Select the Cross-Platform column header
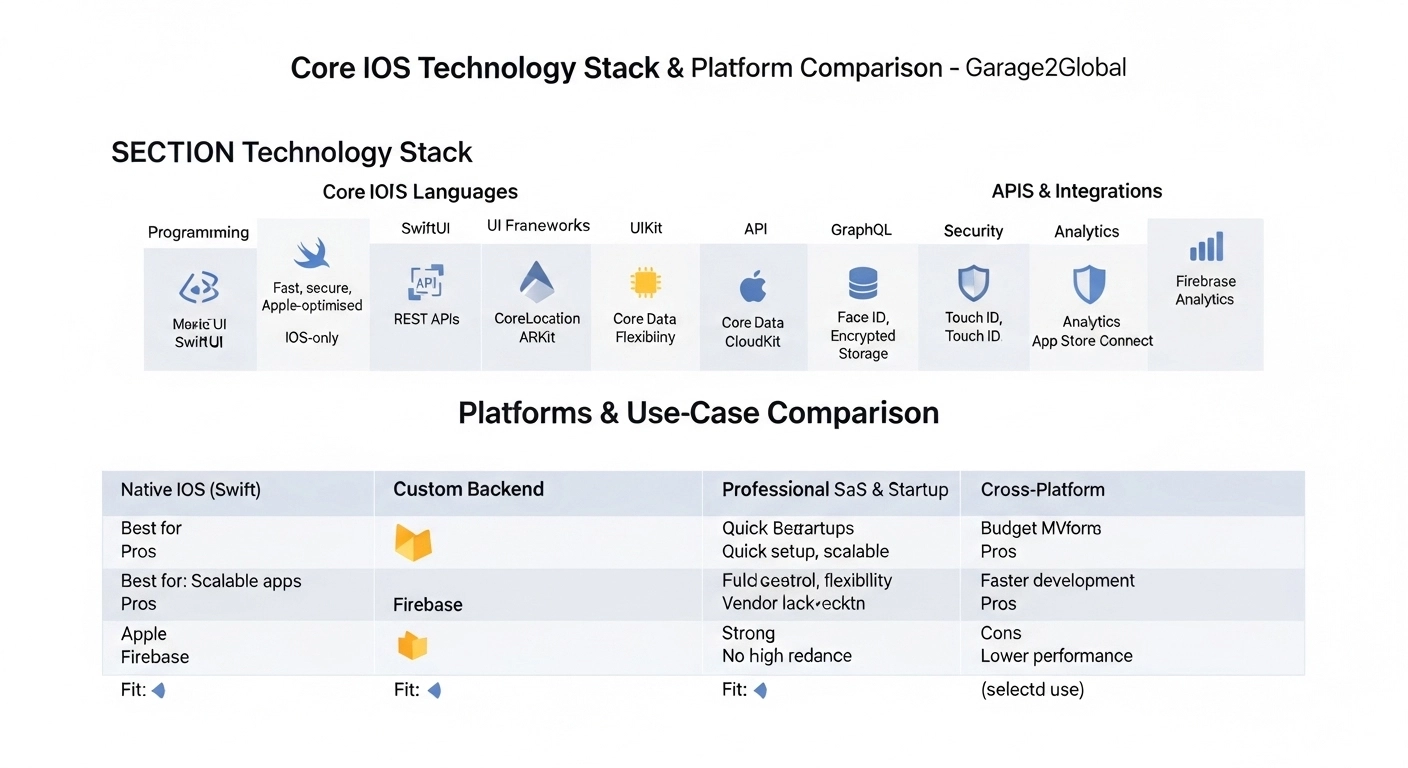 [1043, 490]
